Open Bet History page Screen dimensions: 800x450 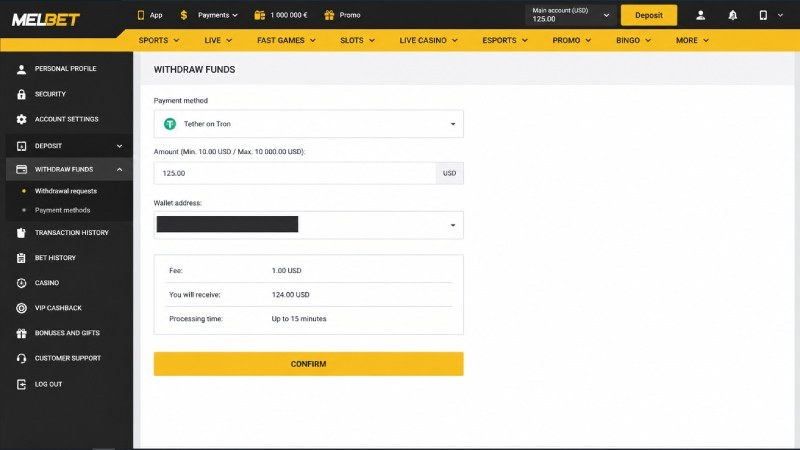55,258
